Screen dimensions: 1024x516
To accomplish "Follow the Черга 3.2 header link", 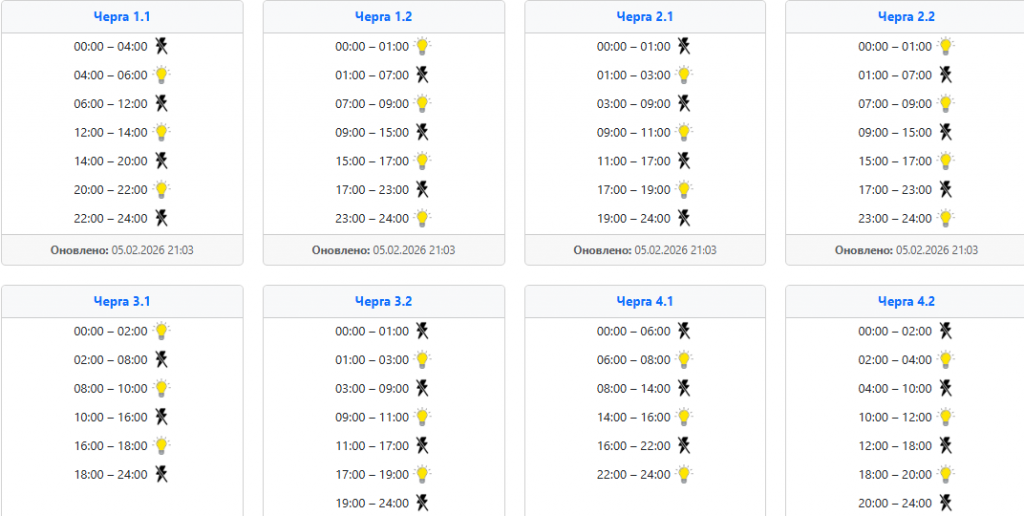I will pos(383,301).
